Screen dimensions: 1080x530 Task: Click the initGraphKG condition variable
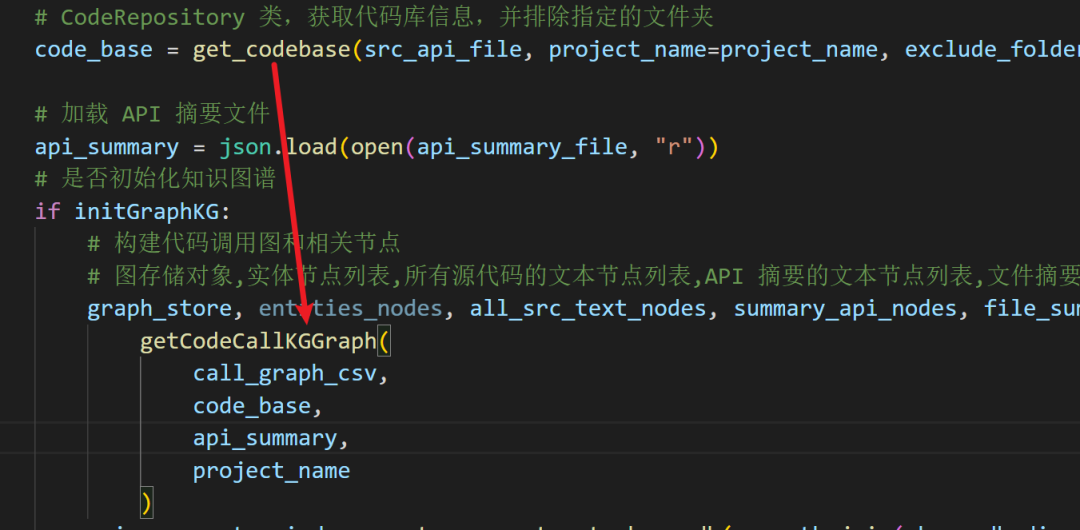(x=146, y=212)
